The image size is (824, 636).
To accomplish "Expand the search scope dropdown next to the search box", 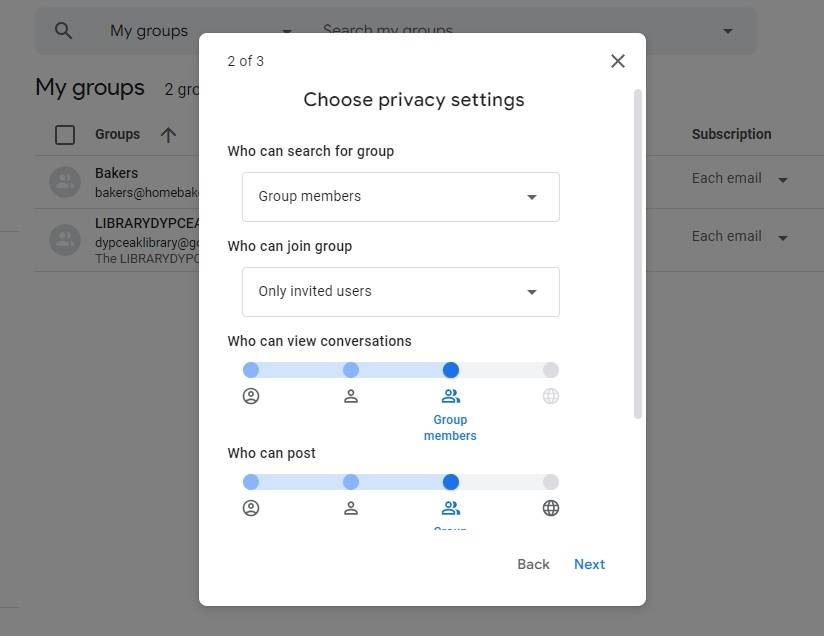I will (x=727, y=30).
